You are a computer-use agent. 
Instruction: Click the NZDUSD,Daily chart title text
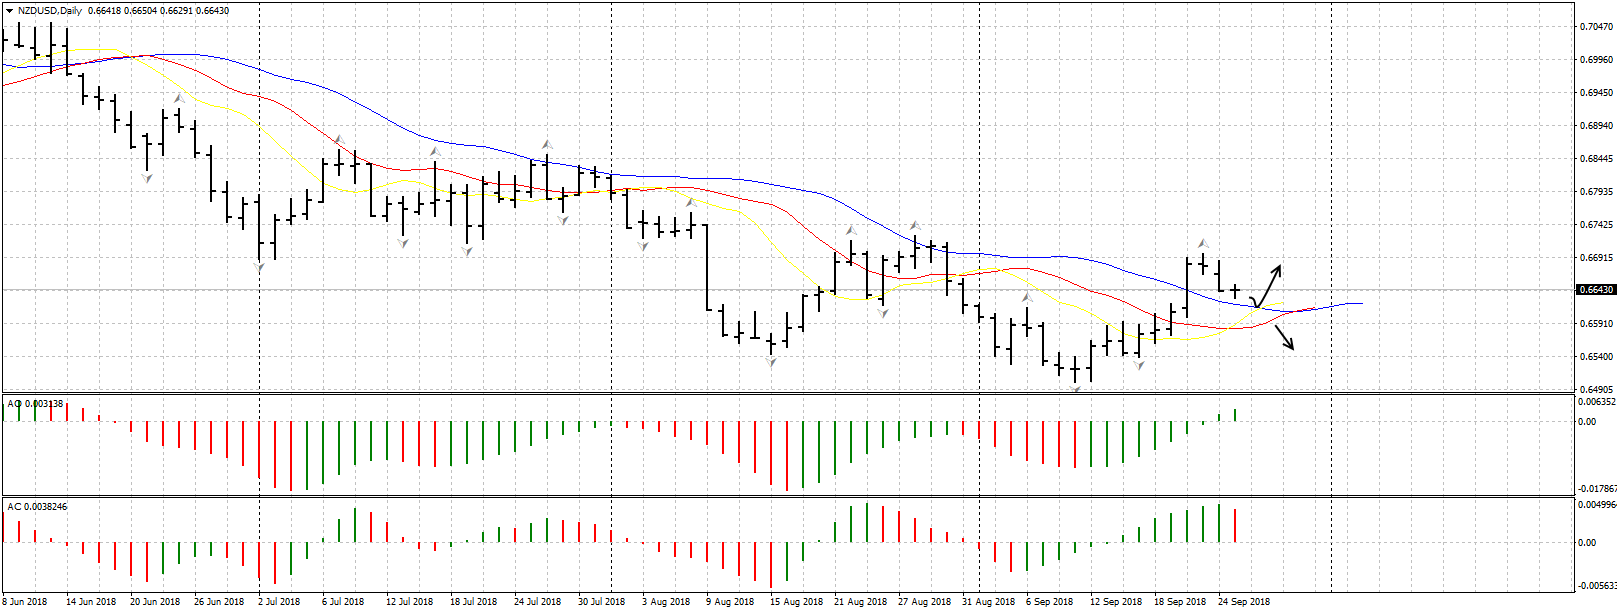click(50, 11)
